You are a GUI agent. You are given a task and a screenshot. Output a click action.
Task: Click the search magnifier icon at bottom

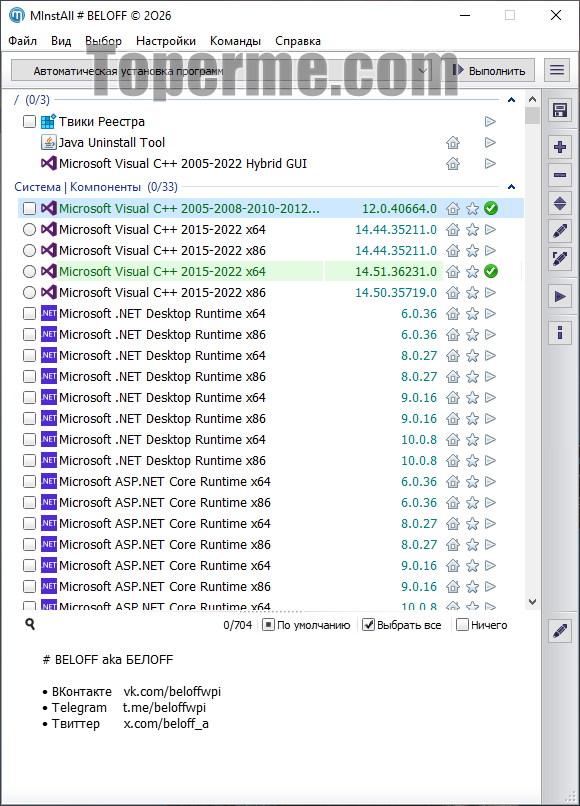tap(30, 624)
